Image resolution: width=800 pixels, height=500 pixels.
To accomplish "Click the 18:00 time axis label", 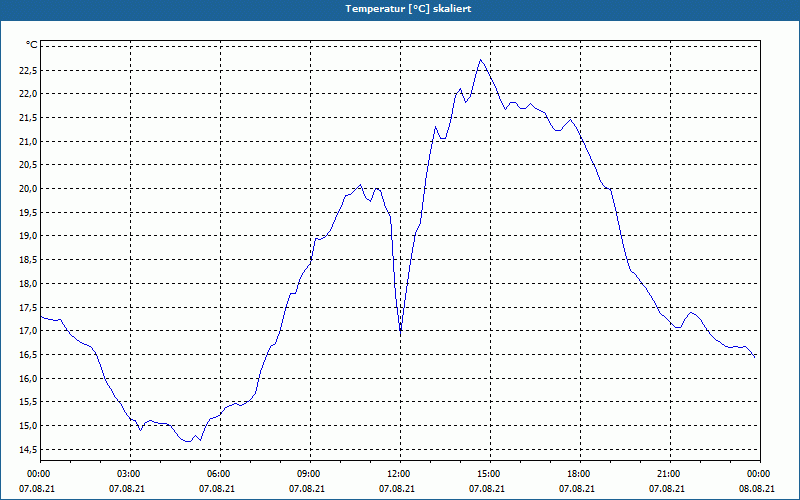I will tap(577, 474).
